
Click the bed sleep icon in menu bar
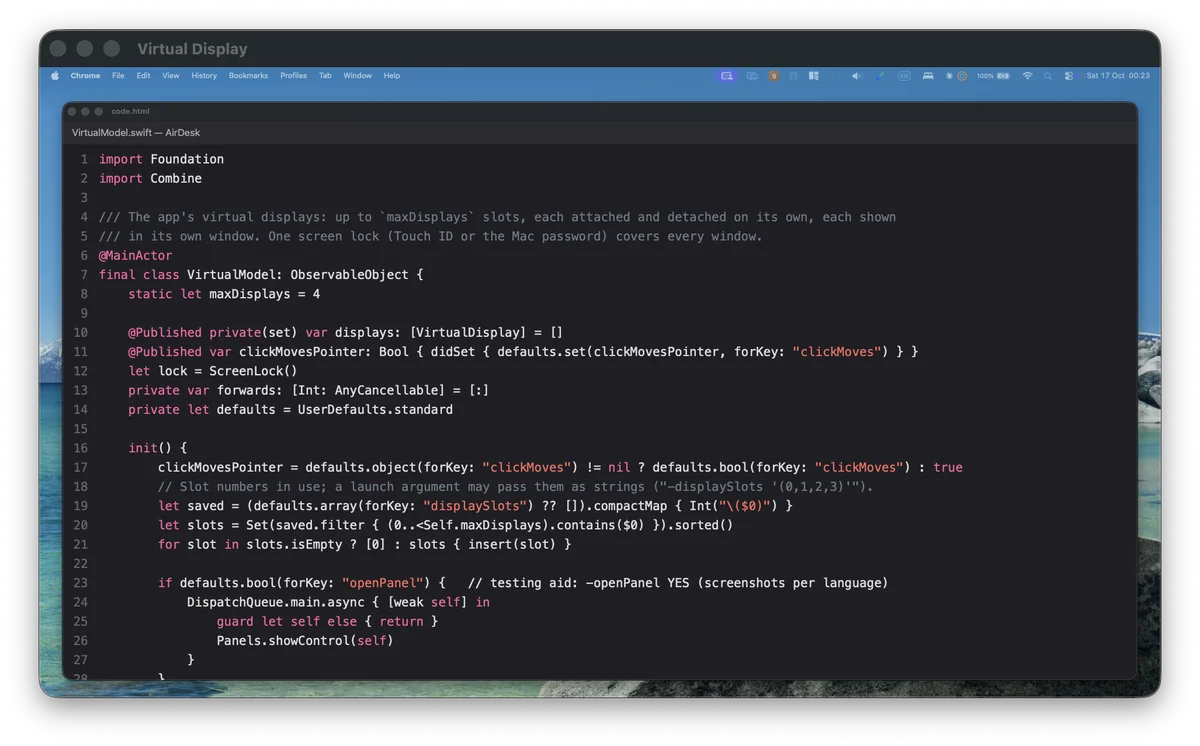point(928,76)
